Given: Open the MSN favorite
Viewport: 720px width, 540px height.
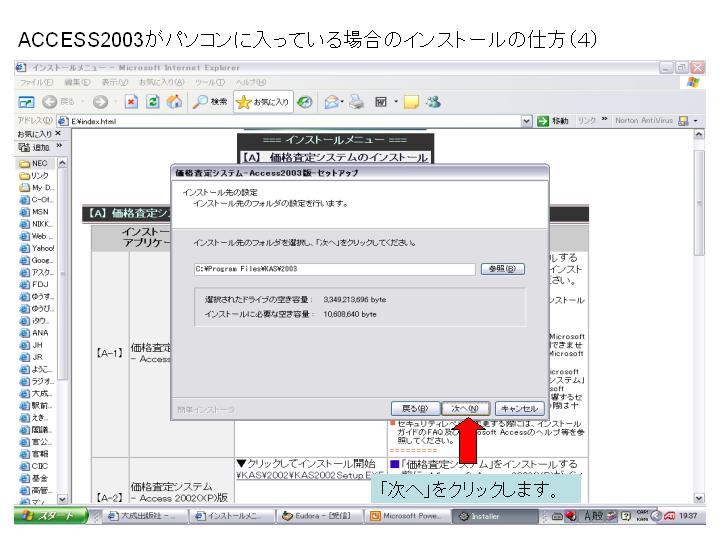Looking at the screenshot, I should point(34,212).
